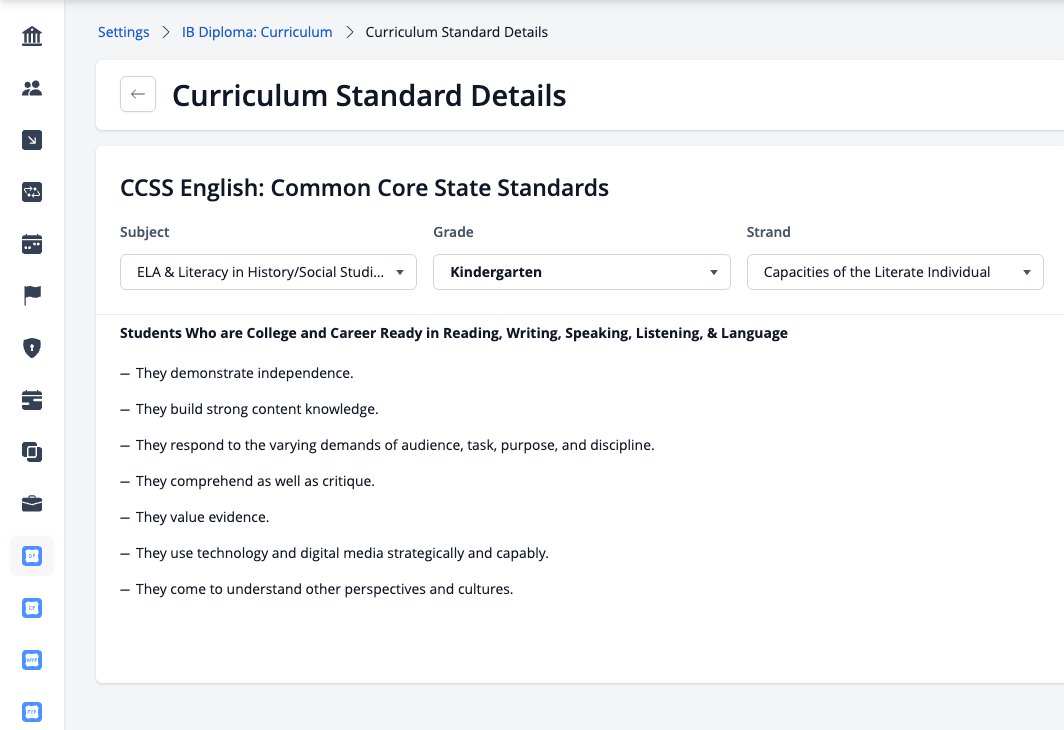Click 'They come to understand other perspectives' line

[x=324, y=589]
